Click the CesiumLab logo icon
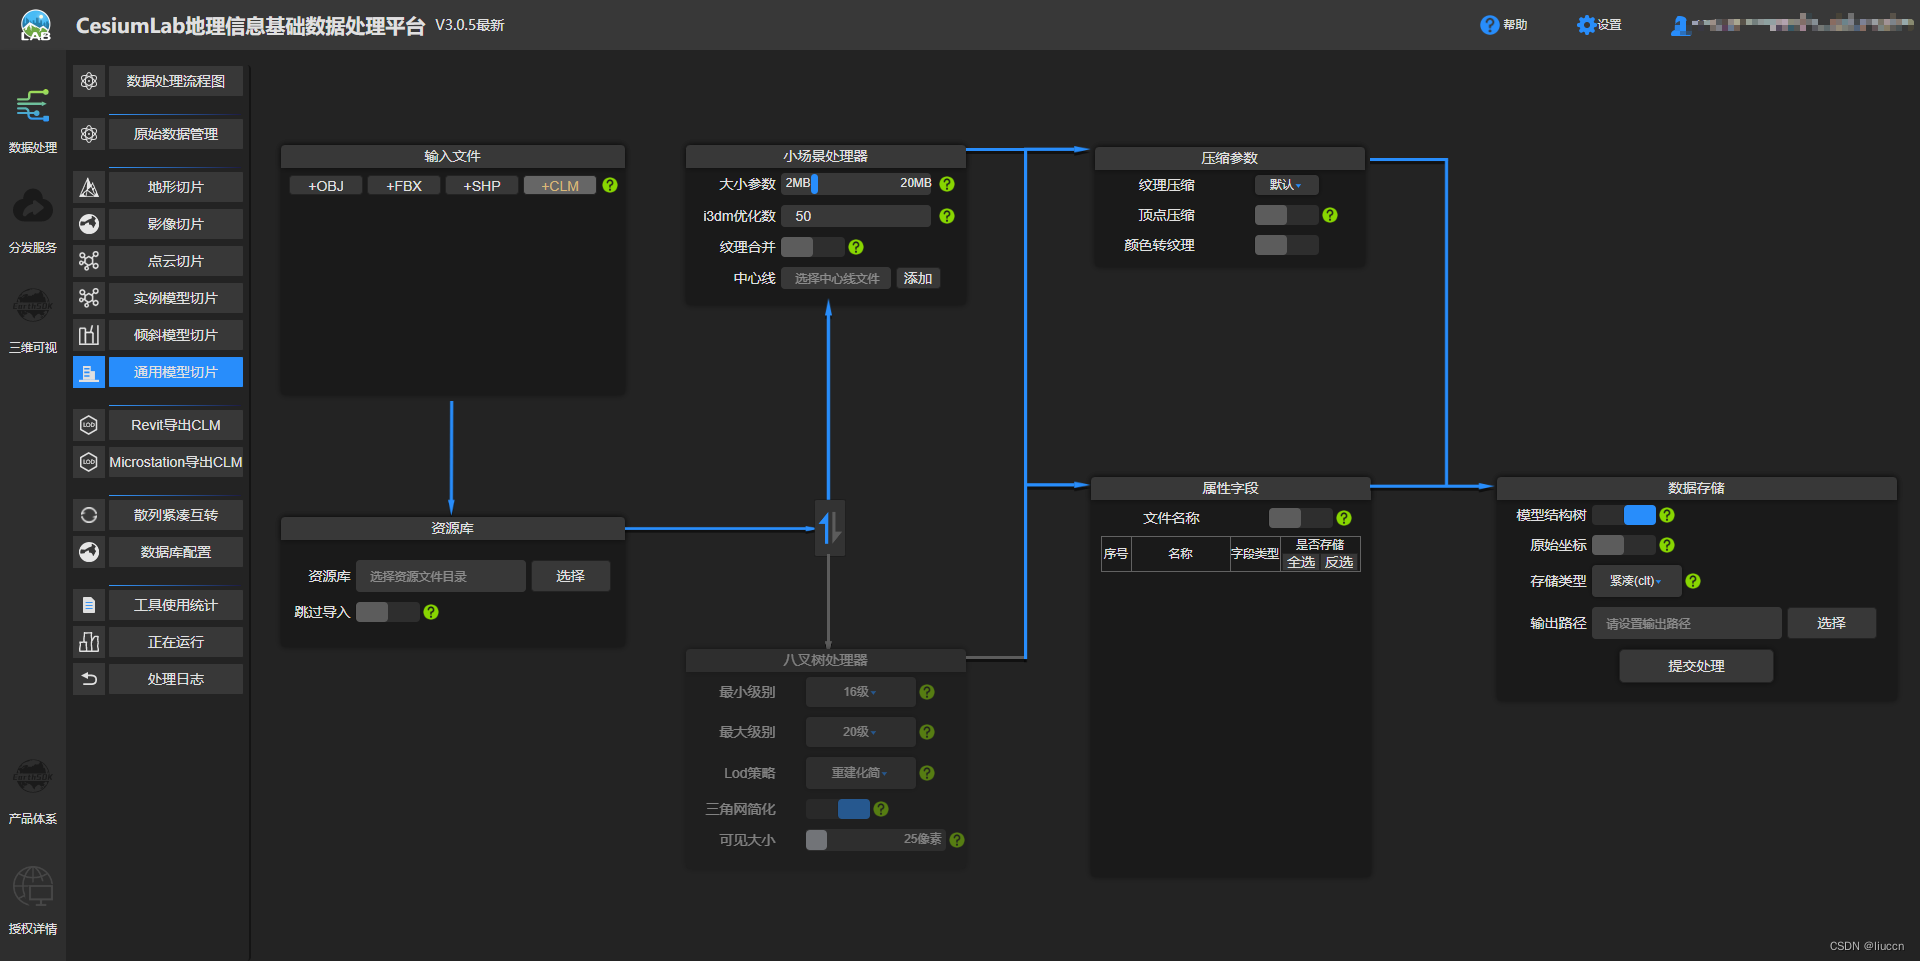Screen dimensions: 1920x961 click(36, 25)
